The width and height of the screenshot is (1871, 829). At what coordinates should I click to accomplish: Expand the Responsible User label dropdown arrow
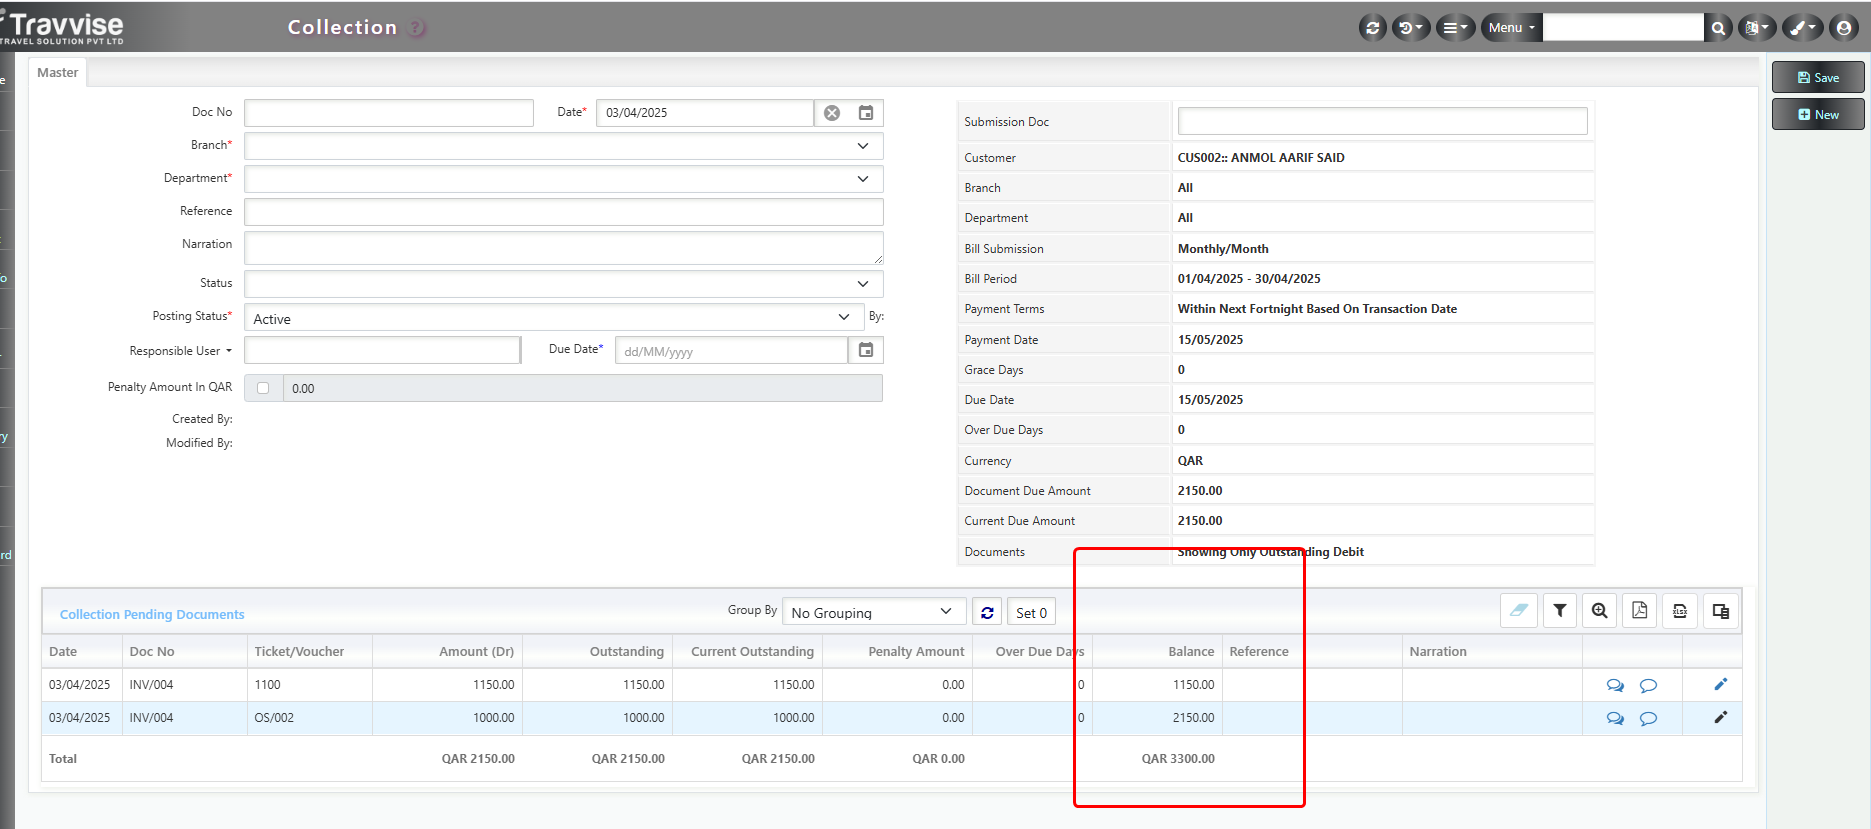tap(229, 351)
